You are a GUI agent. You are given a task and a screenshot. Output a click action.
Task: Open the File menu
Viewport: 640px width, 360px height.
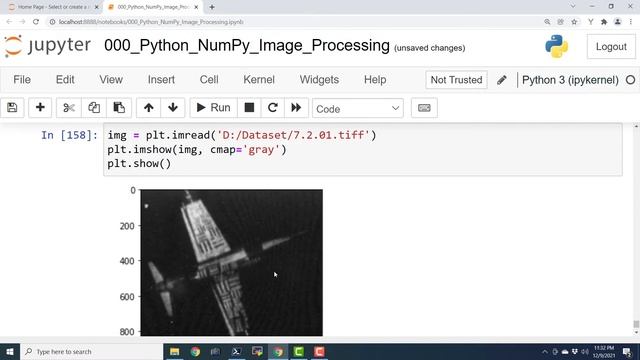click(x=22, y=80)
